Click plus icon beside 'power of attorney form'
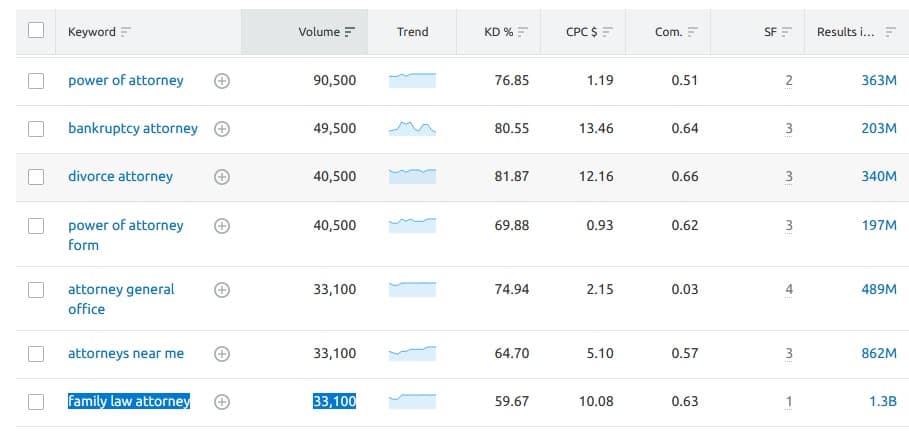 click(x=222, y=226)
